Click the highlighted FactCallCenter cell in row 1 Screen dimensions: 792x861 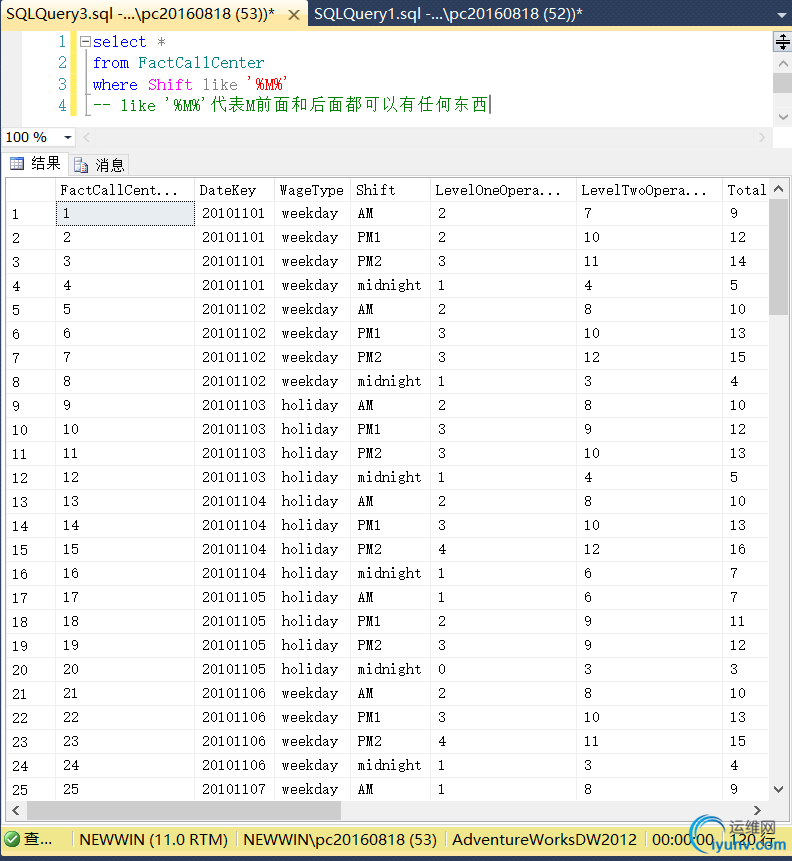[x=125, y=213]
